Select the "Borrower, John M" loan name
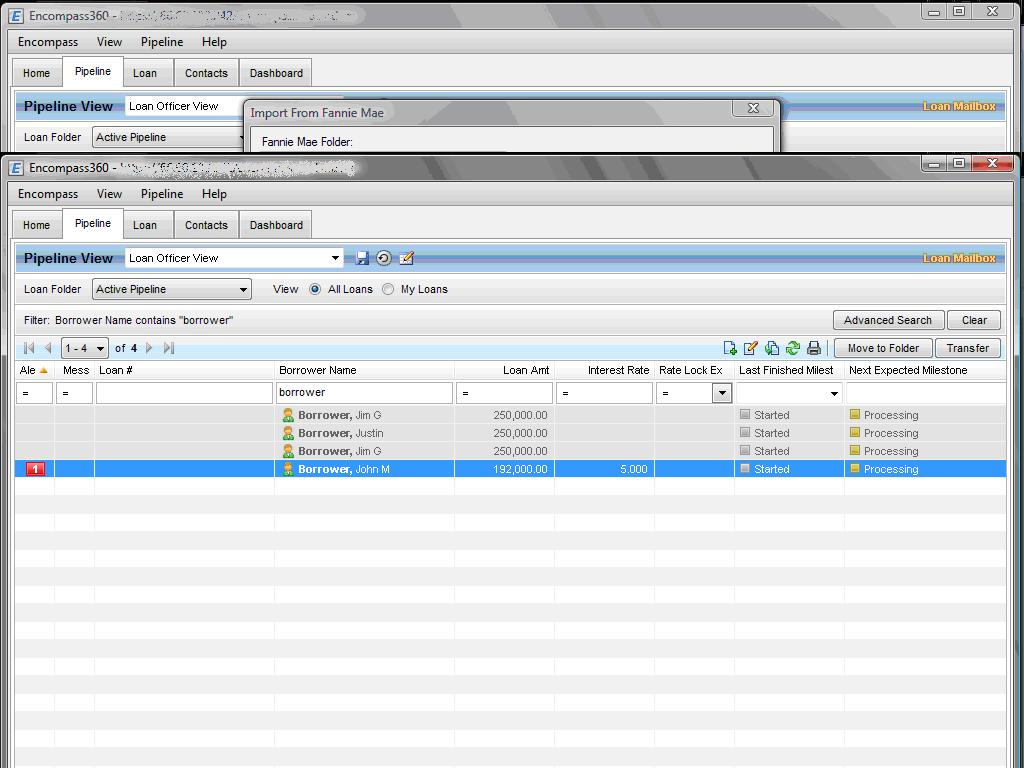Image resolution: width=1024 pixels, height=768 pixels. 344,469
